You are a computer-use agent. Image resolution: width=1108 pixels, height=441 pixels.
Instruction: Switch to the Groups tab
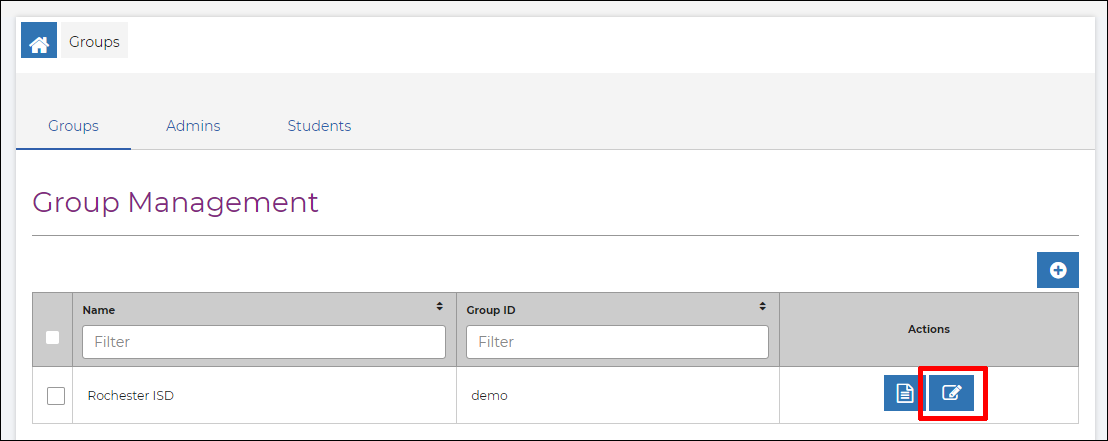(x=73, y=127)
